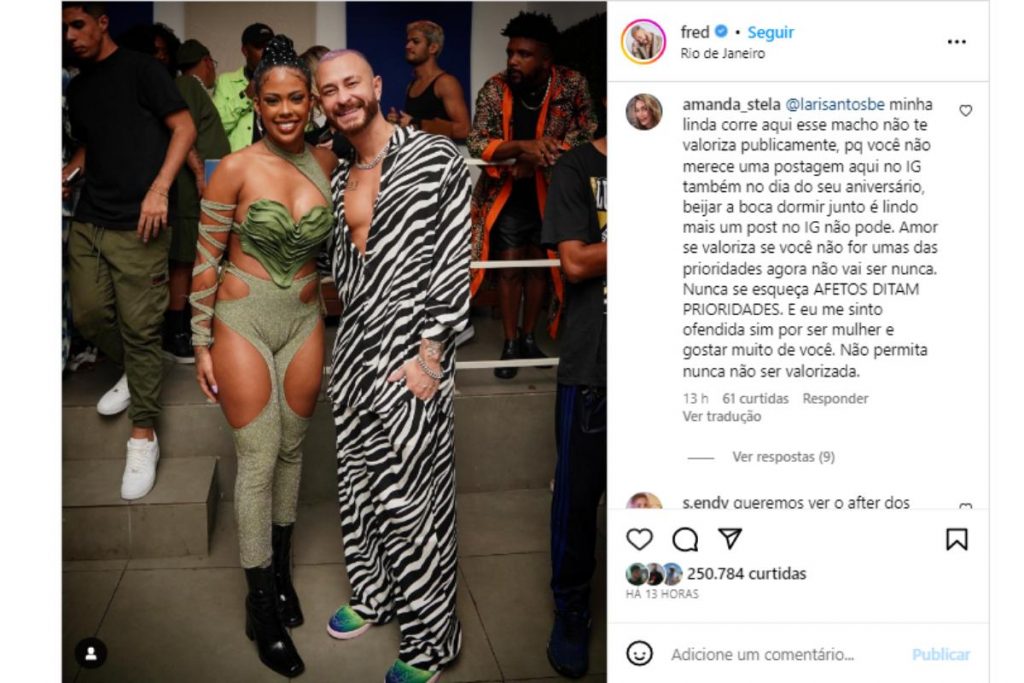Expand Ver respostas (9) replies

(783, 456)
